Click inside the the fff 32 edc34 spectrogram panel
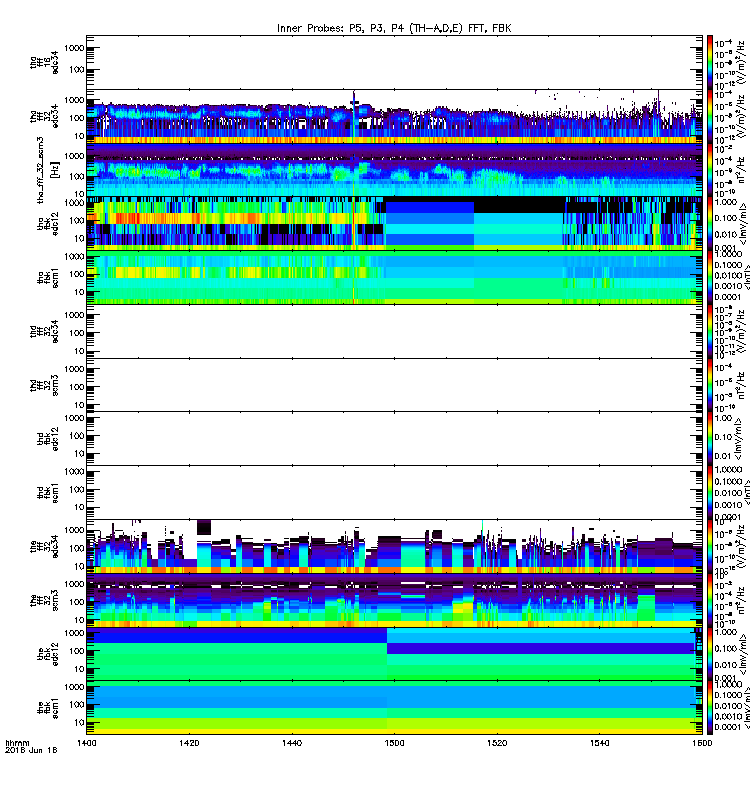This screenshot has height=800, width=750. pos(394,547)
